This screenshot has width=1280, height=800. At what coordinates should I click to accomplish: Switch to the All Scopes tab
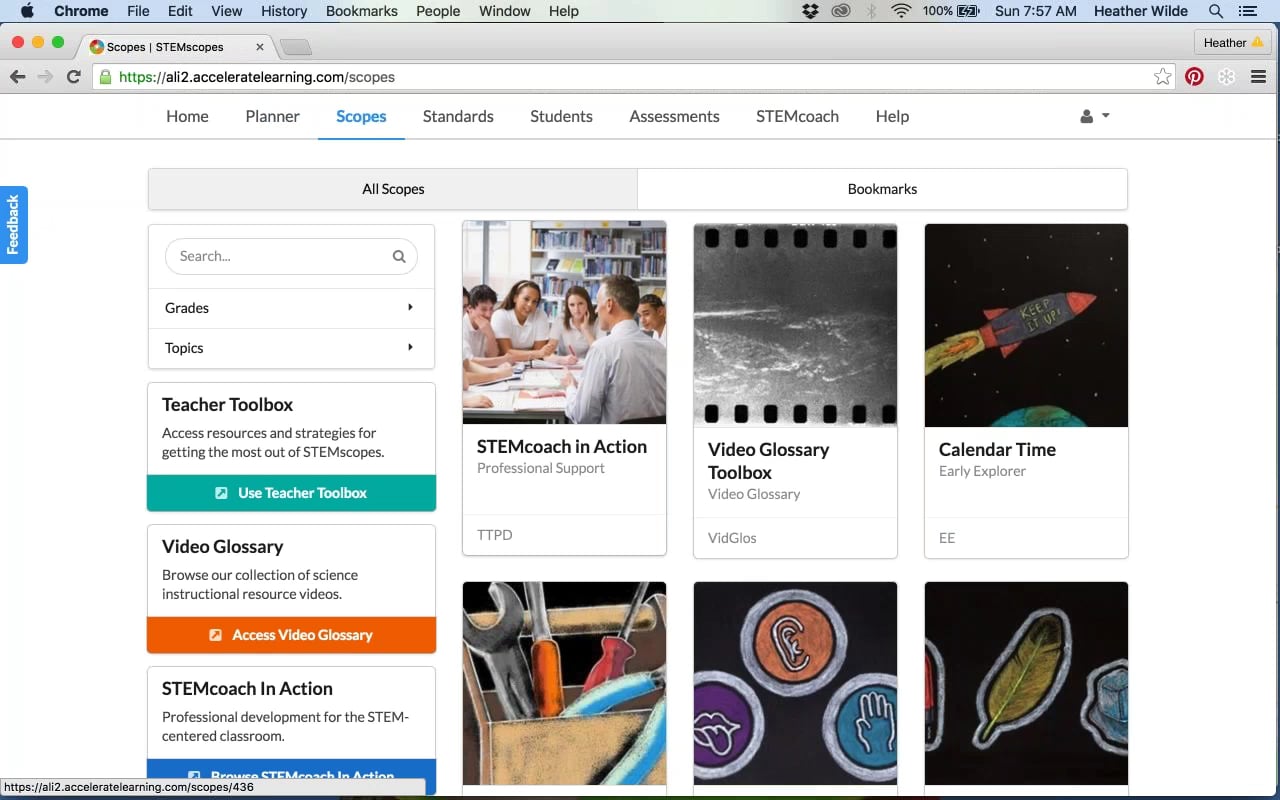click(x=393, y=189)
